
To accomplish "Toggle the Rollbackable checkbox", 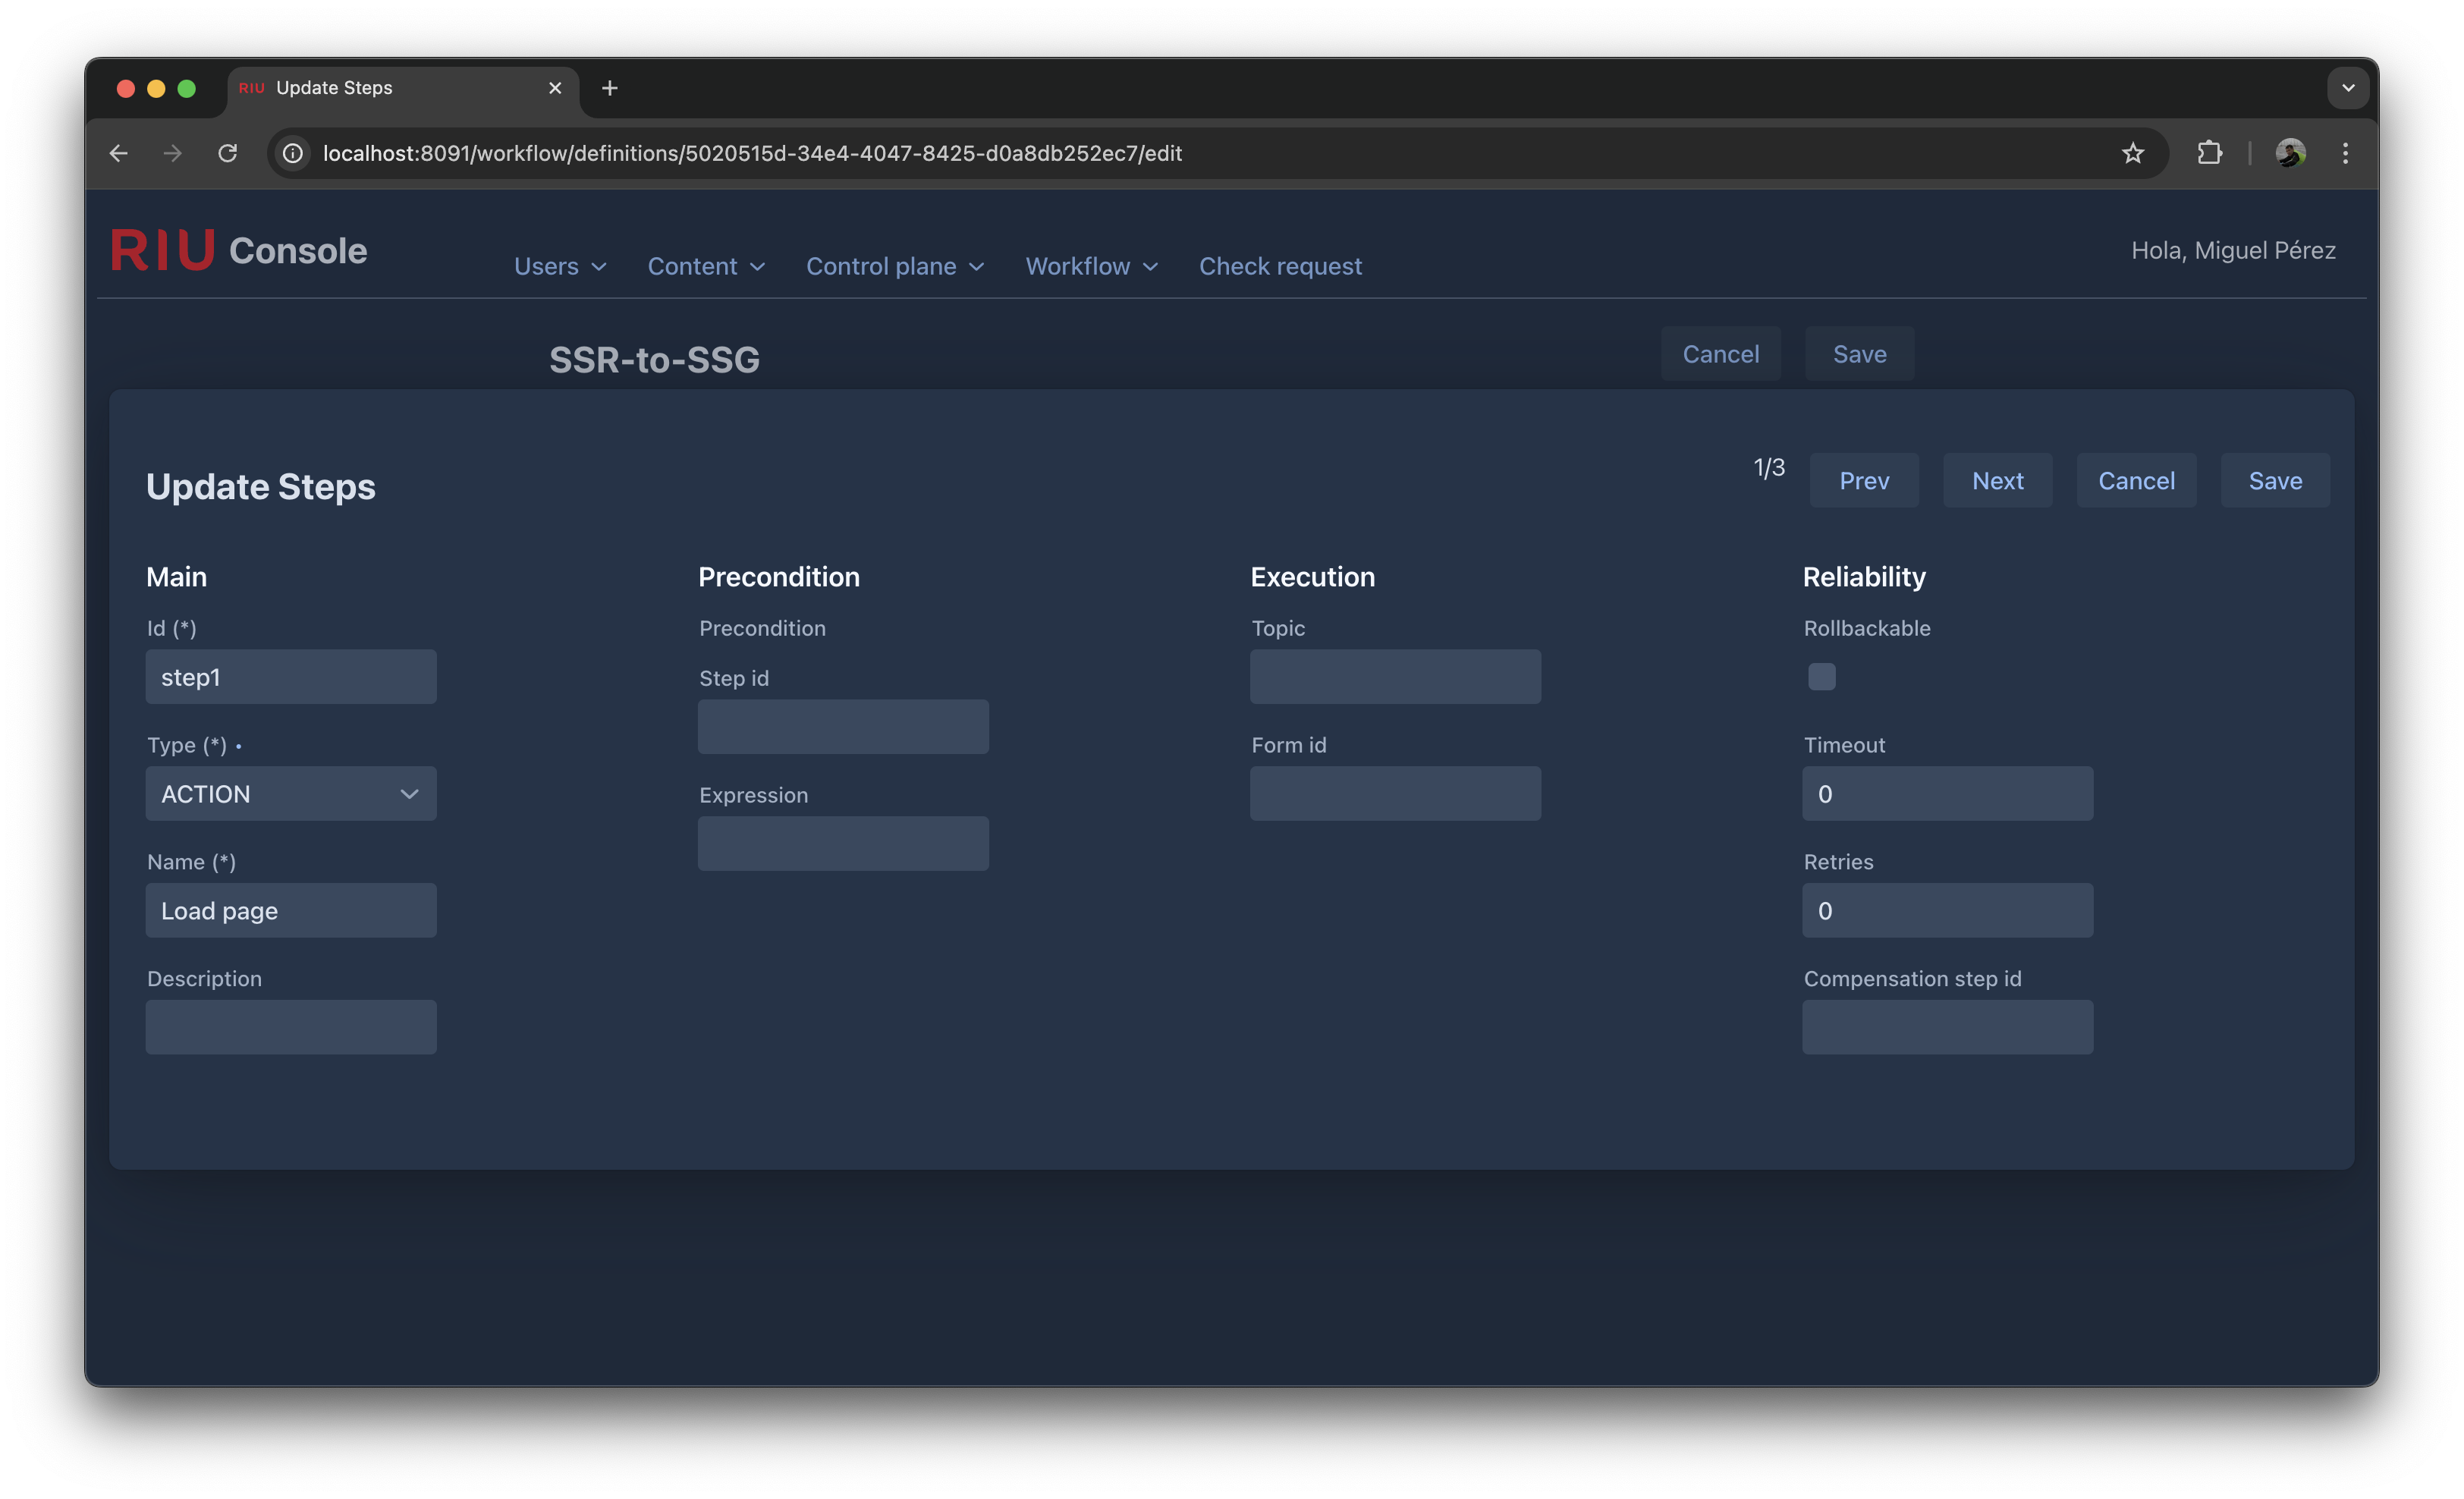I will click(1821, 677).
